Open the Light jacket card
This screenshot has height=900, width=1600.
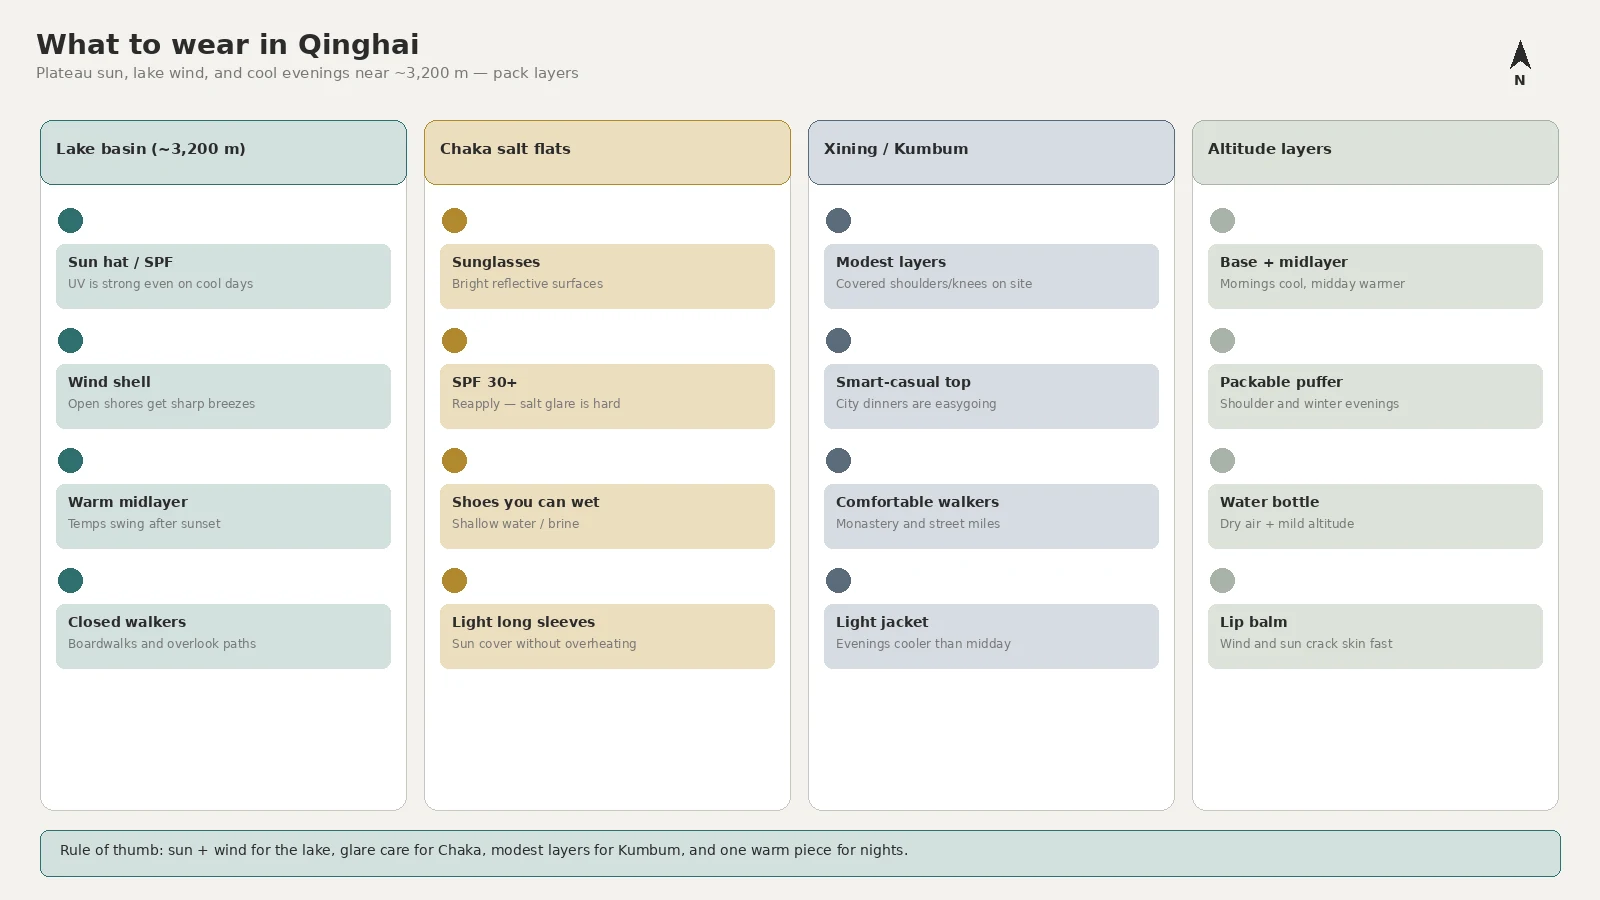(991, 636)
